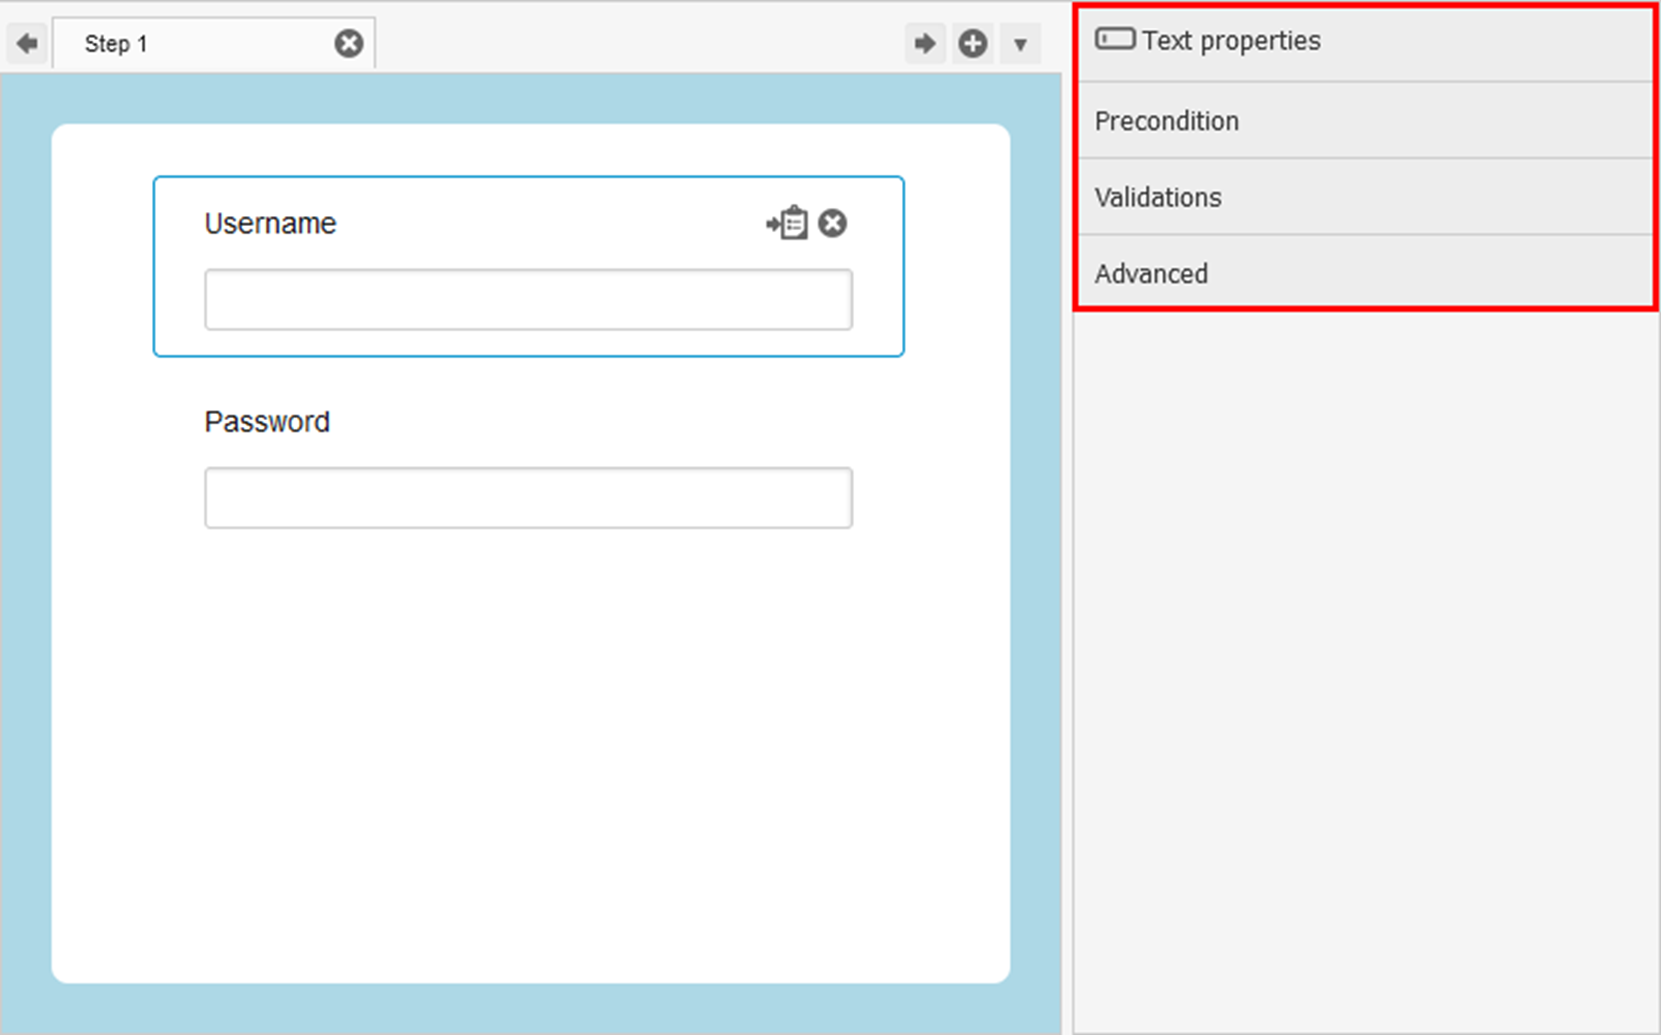Expand the Text properties section
The width and height of the screenshot is (1661, 1035).
[1365, 44]
